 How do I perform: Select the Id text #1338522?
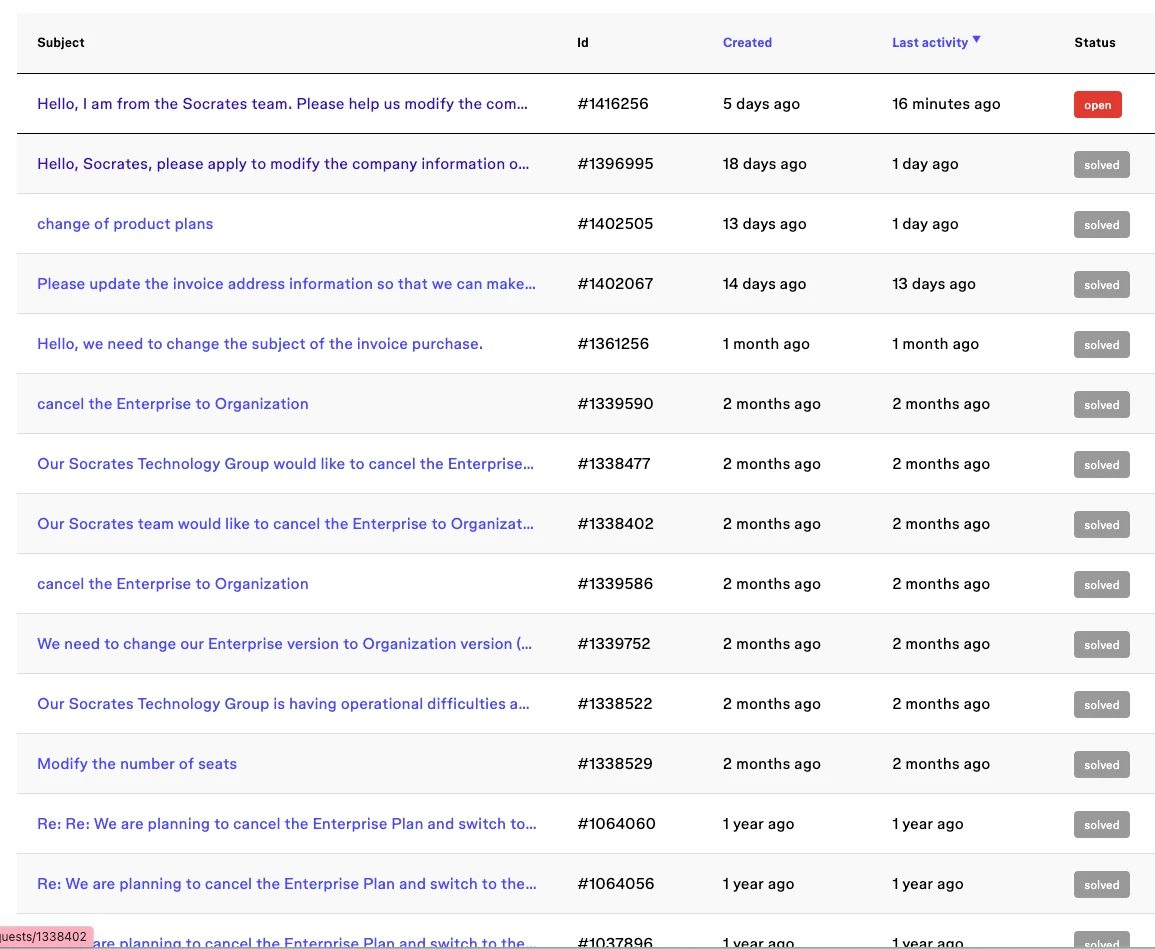click(615, 704)
